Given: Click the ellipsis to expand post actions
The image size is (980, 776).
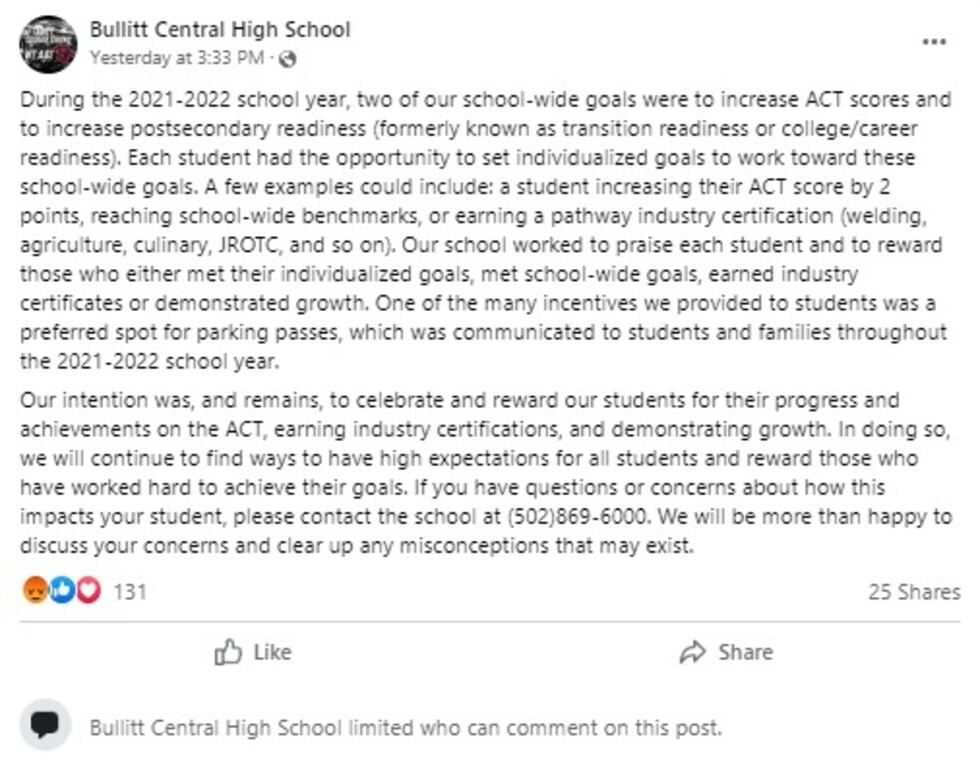Looking at the screenshot, I should 936,40.
